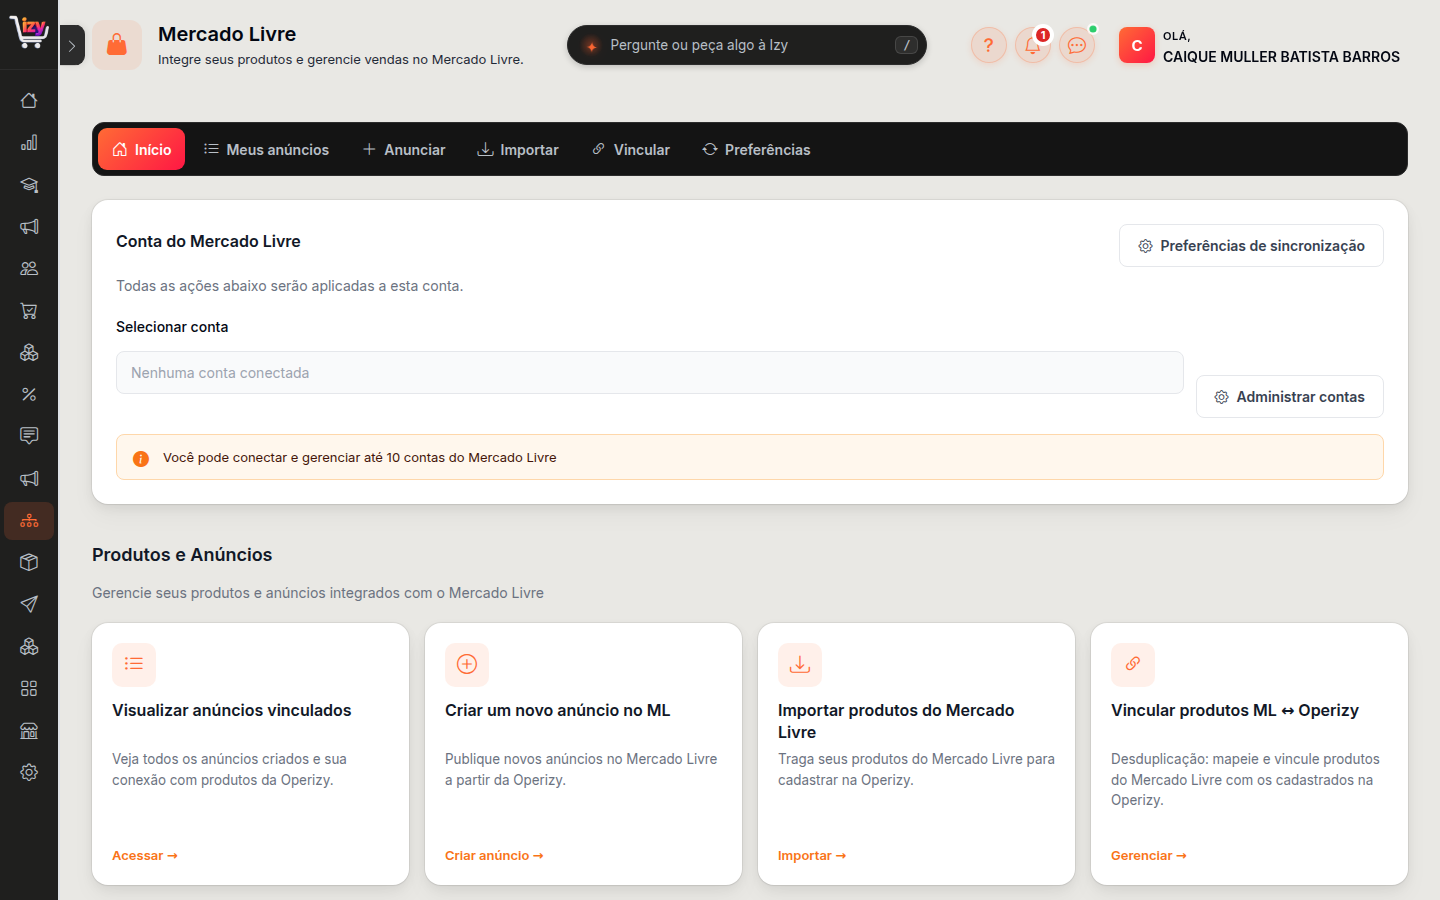Open settings gear at the sidebar bottom
Image resolution: width=1440 pixels, height=900 pixels.
[29, 772]
